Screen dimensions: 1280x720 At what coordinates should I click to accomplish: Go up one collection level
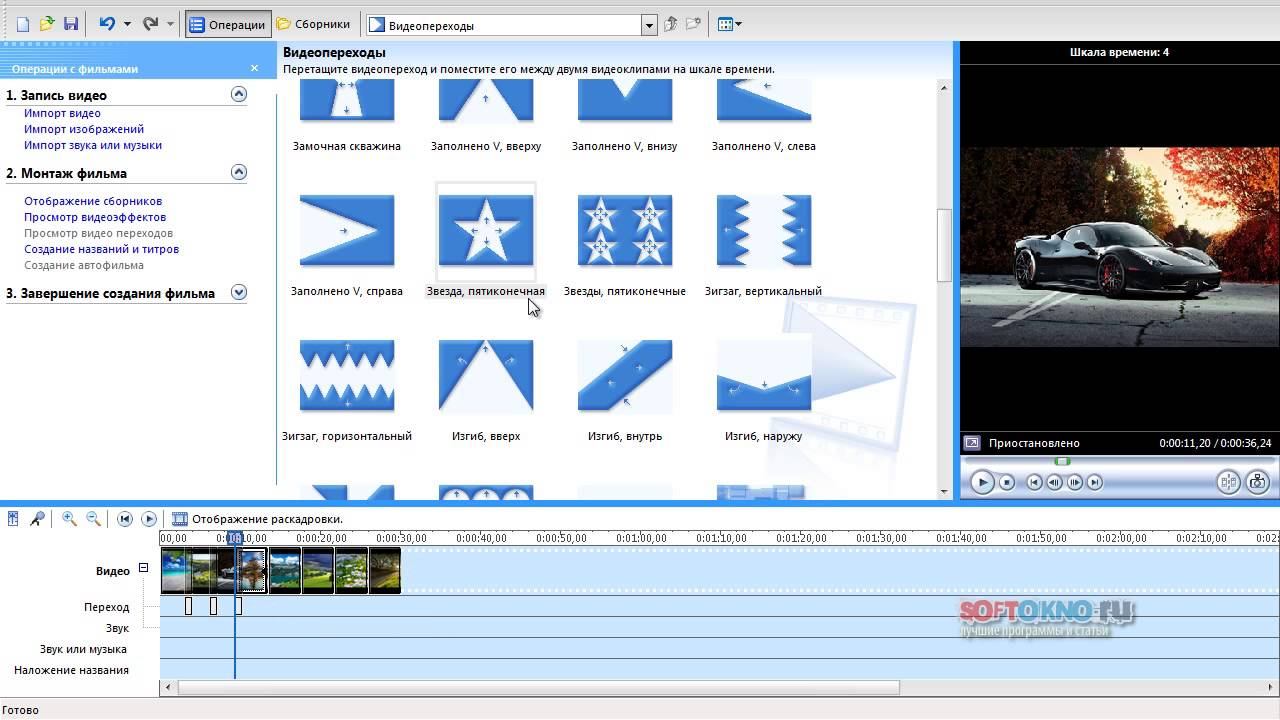pyautogui.click(x=671, y=24)
